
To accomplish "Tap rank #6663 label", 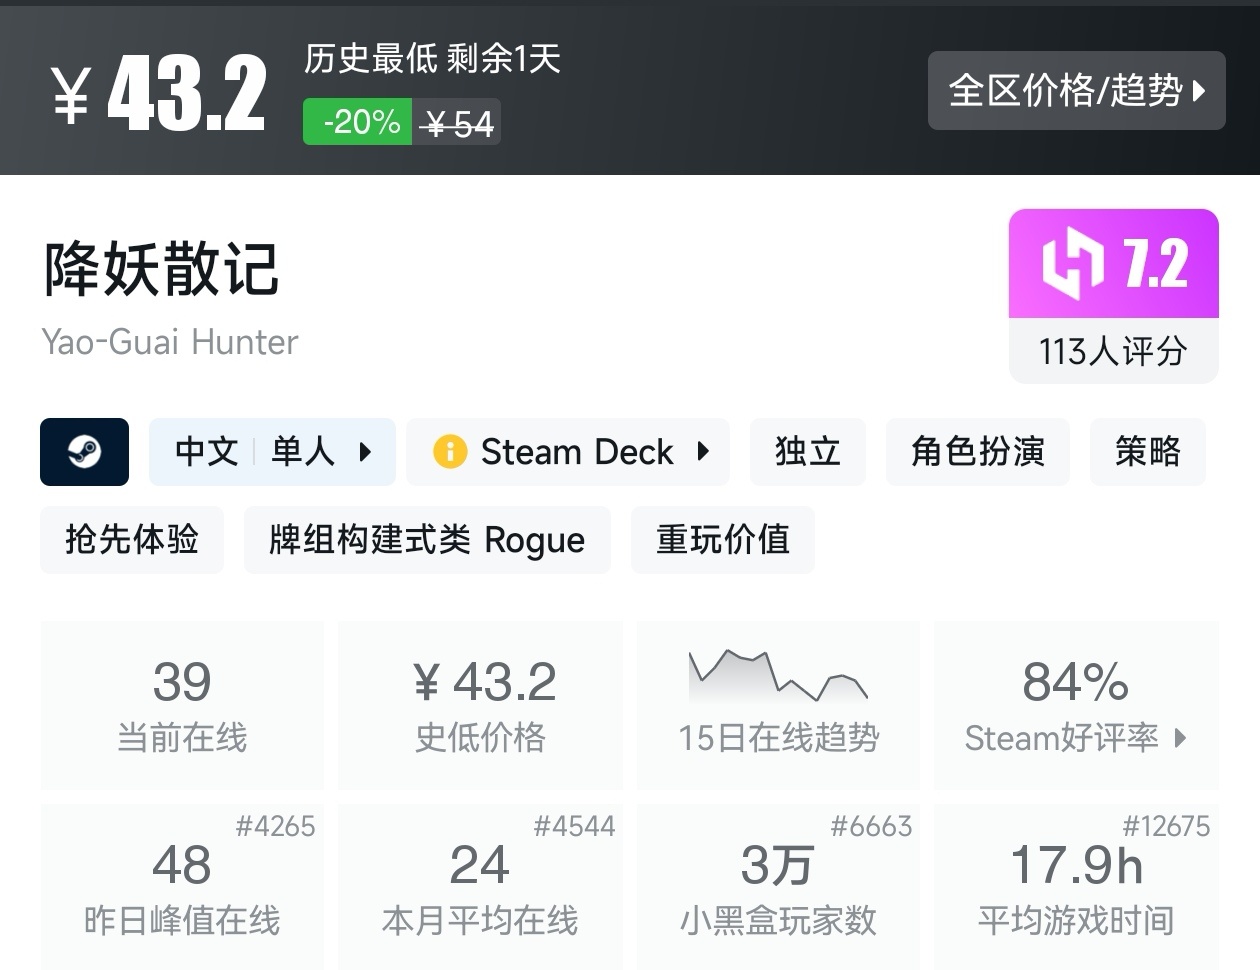I will tap(871, 826).
